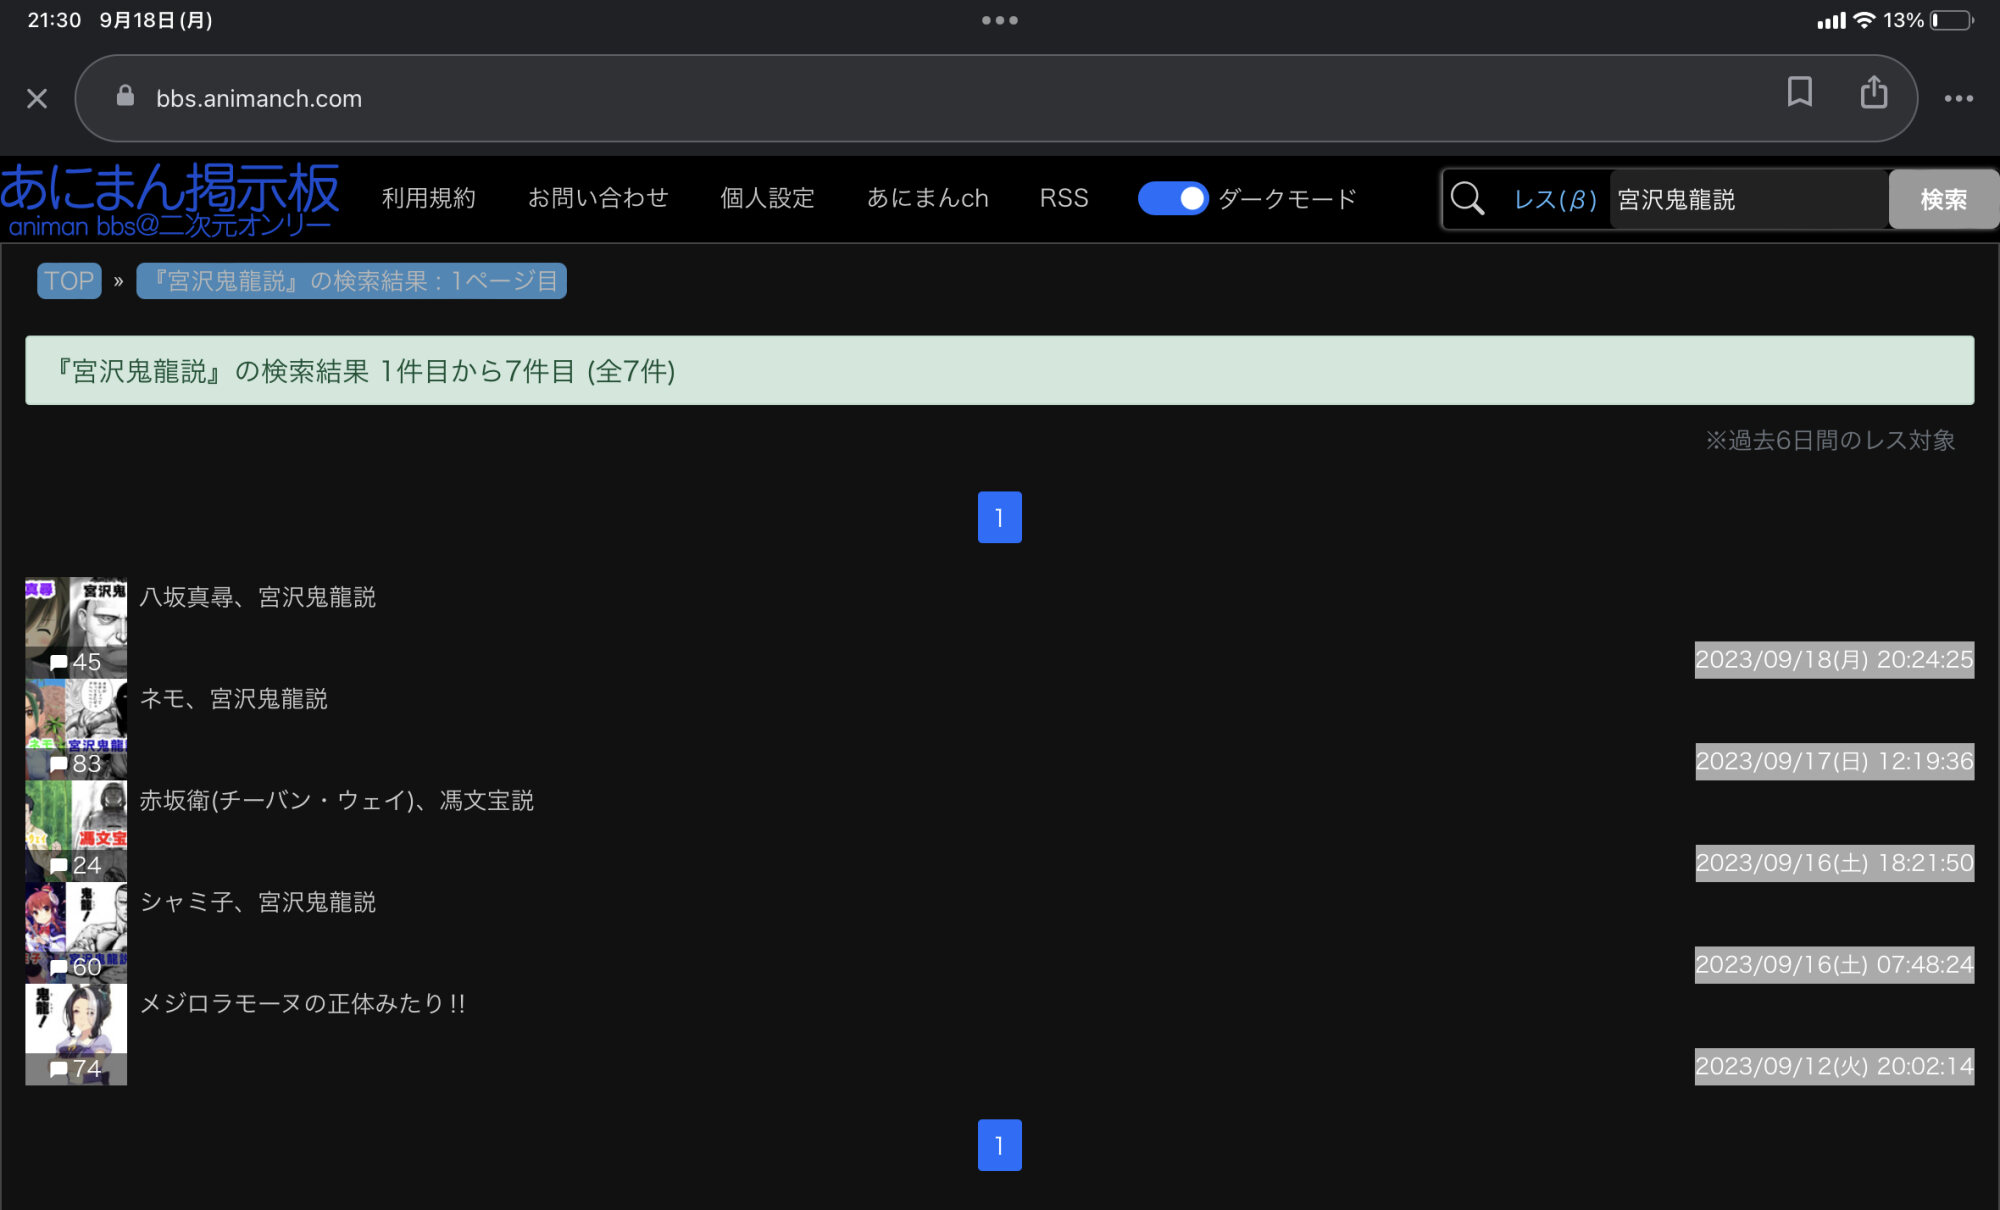Click the あにまん掲示板 site logo
Screen dimensions: 2000x1210
(x=170, y=198)
